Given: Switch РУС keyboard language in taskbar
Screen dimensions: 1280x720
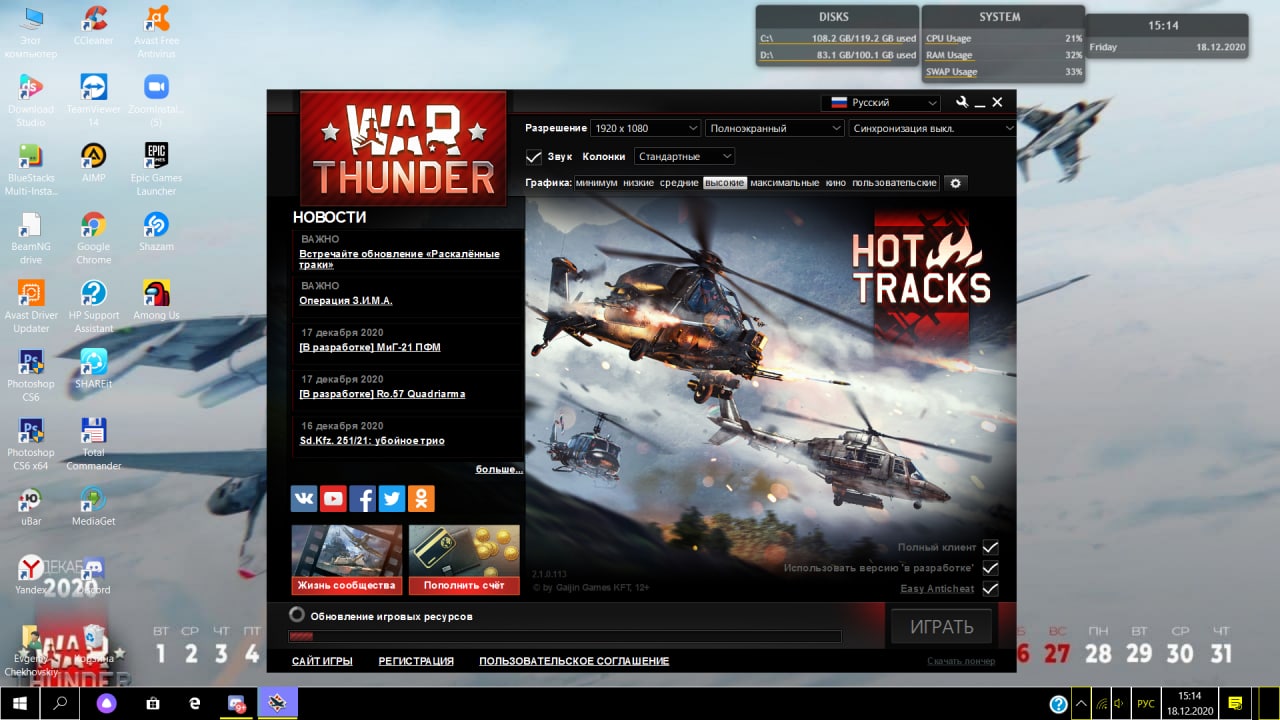Looking at the screenshot, I should [1146, 704].
